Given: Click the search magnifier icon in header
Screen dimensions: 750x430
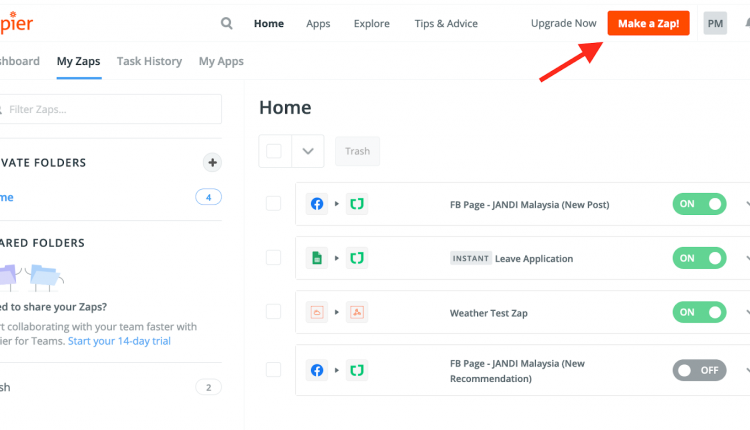Looking at the screenshot, I should tap(226, 23).
